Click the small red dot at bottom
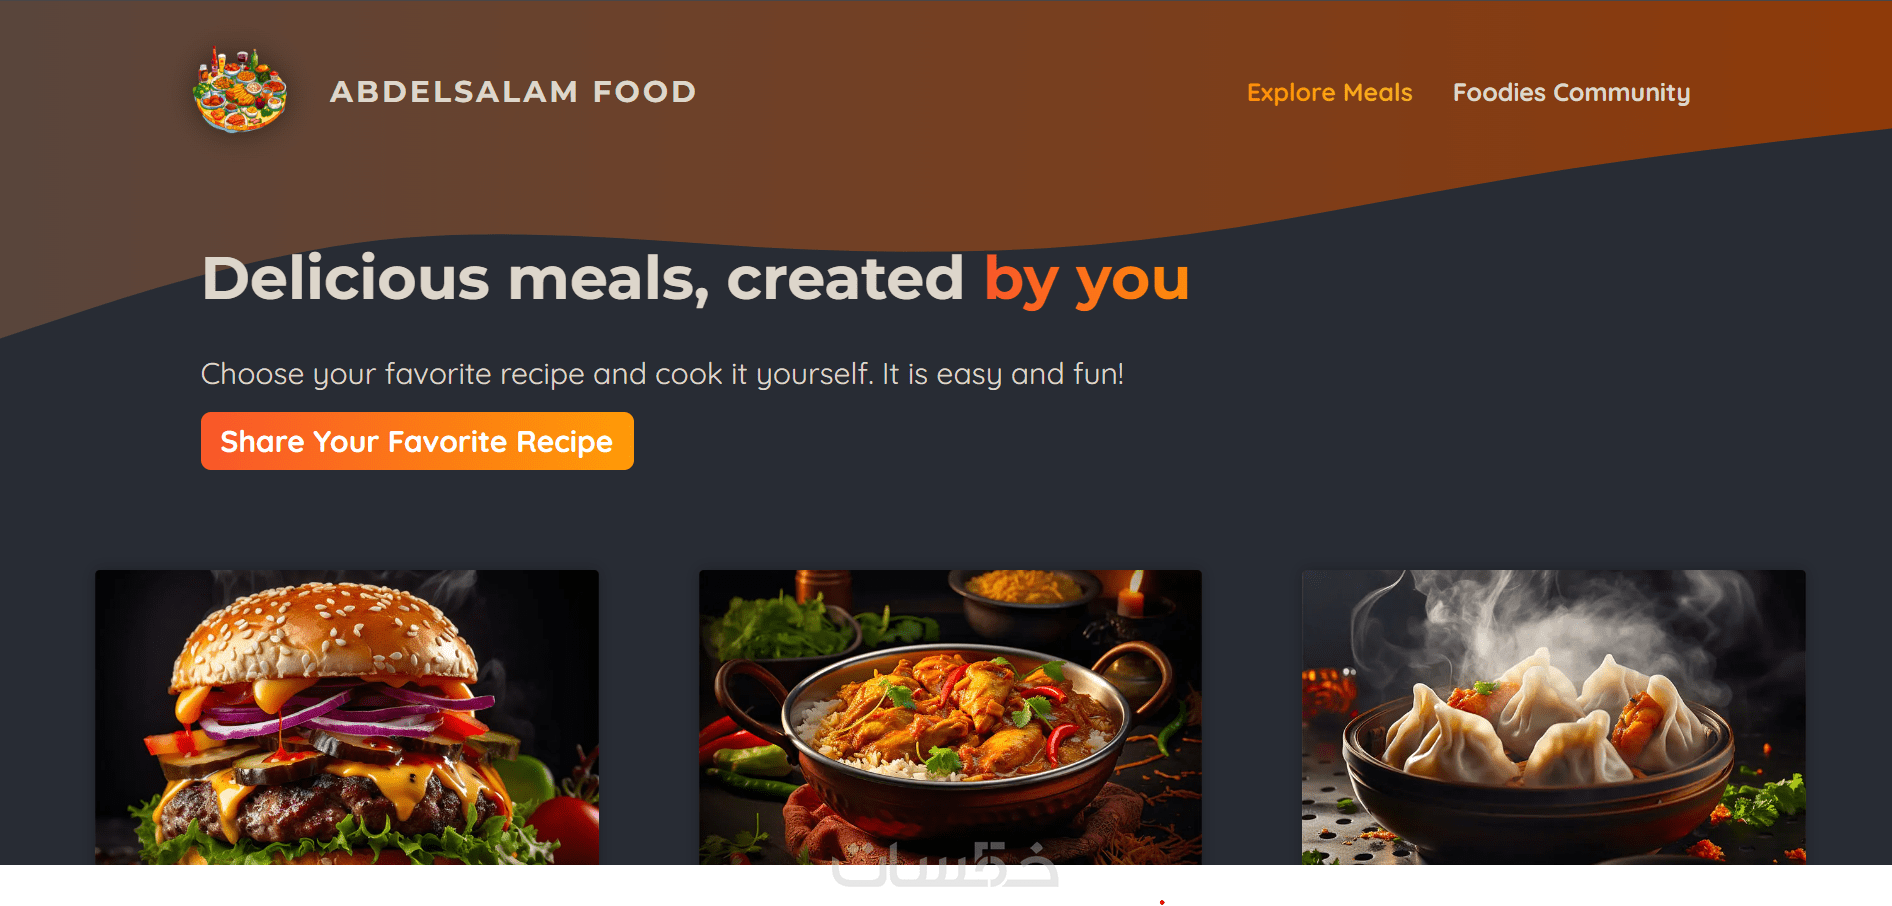 1162,902
